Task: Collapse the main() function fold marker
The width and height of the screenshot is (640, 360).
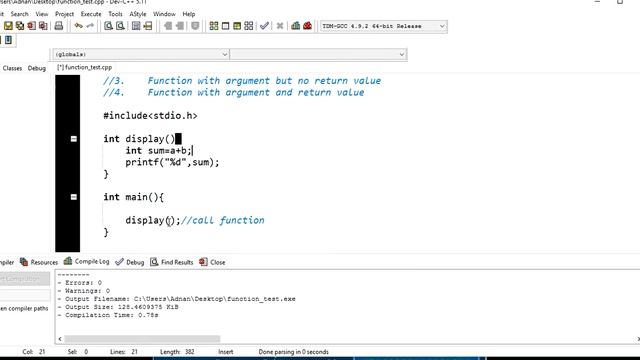Action: coord(74,197)
